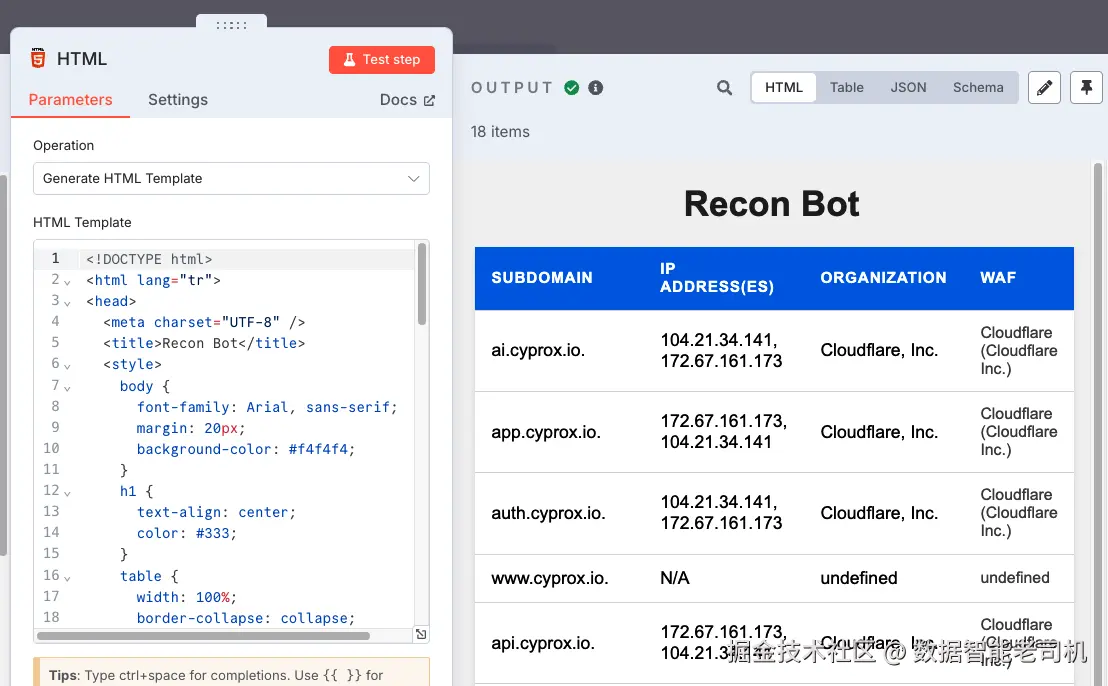Click the api.cyprox.io. subdomain cell
Image resolution: width=1108 pixels, height=686 pixels.
tap(543, 643)
